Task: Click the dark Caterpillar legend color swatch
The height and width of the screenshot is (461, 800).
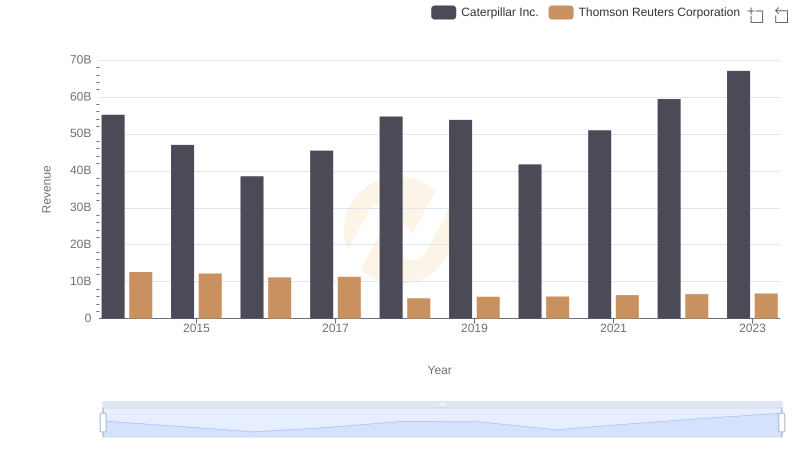Action: pyautogui.click(x=443, y=12)
